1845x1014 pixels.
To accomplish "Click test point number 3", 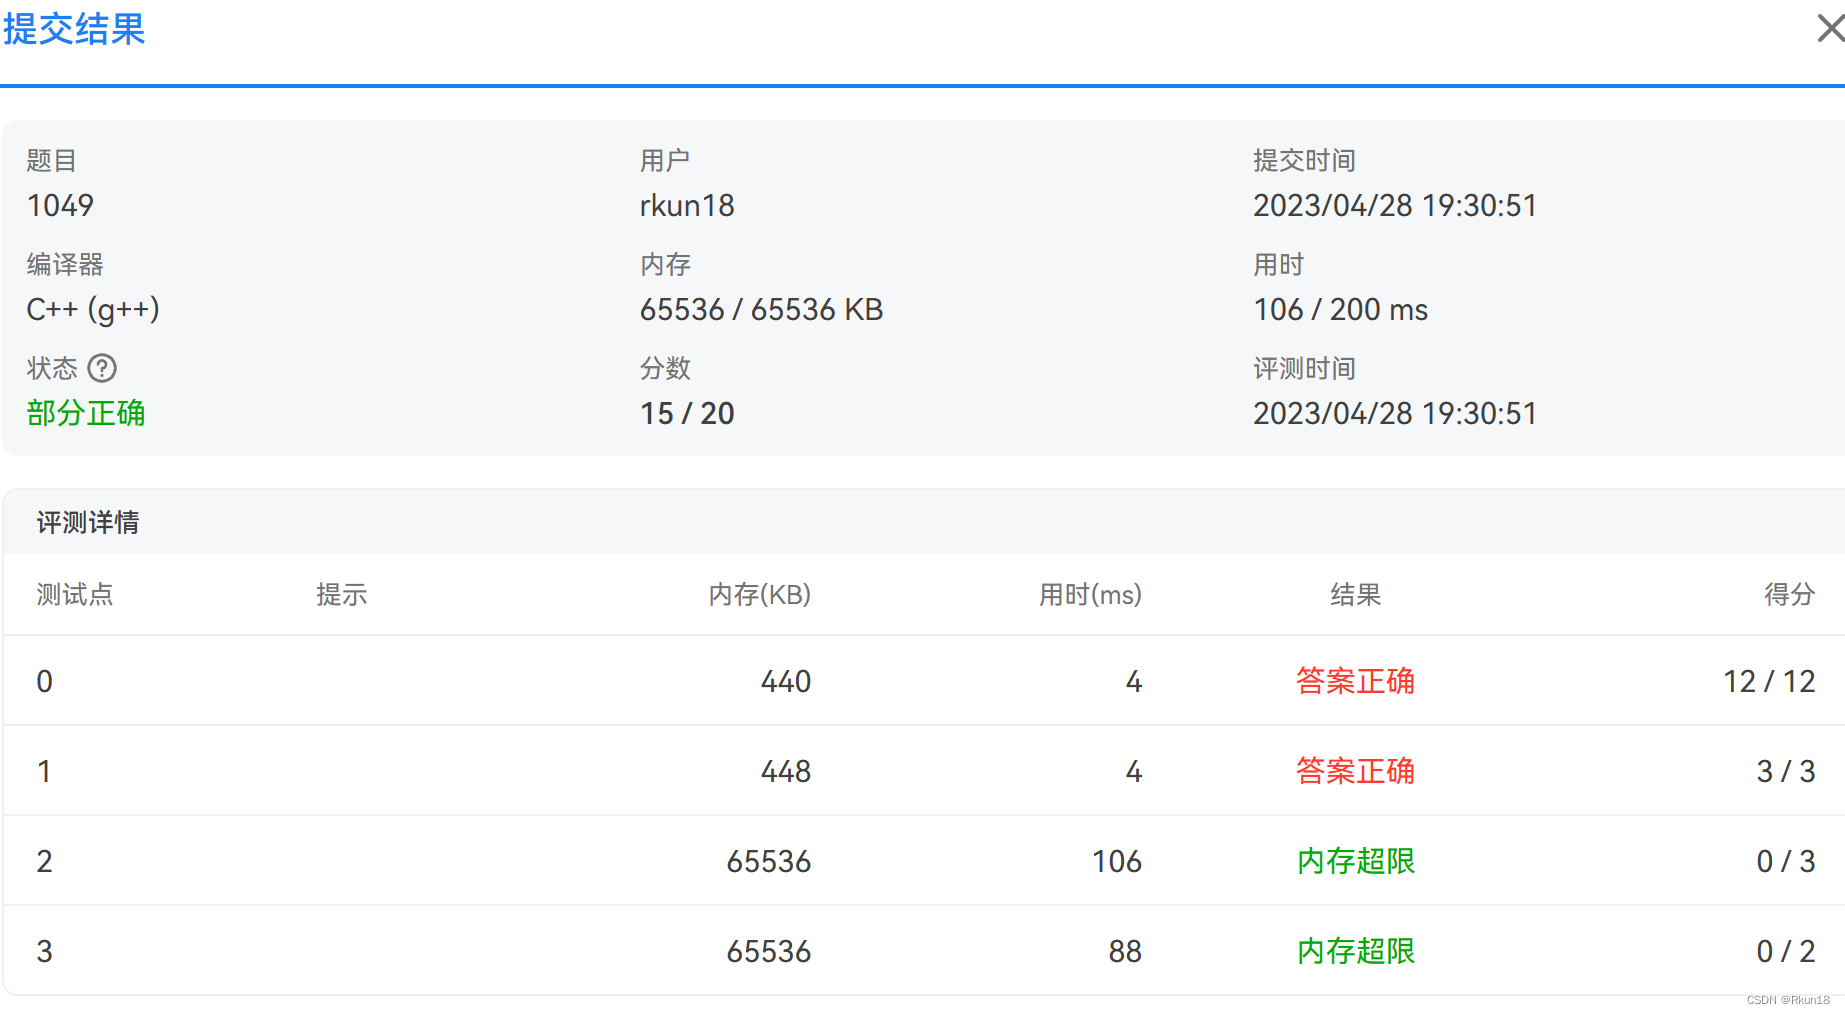I will pos(45,951).
